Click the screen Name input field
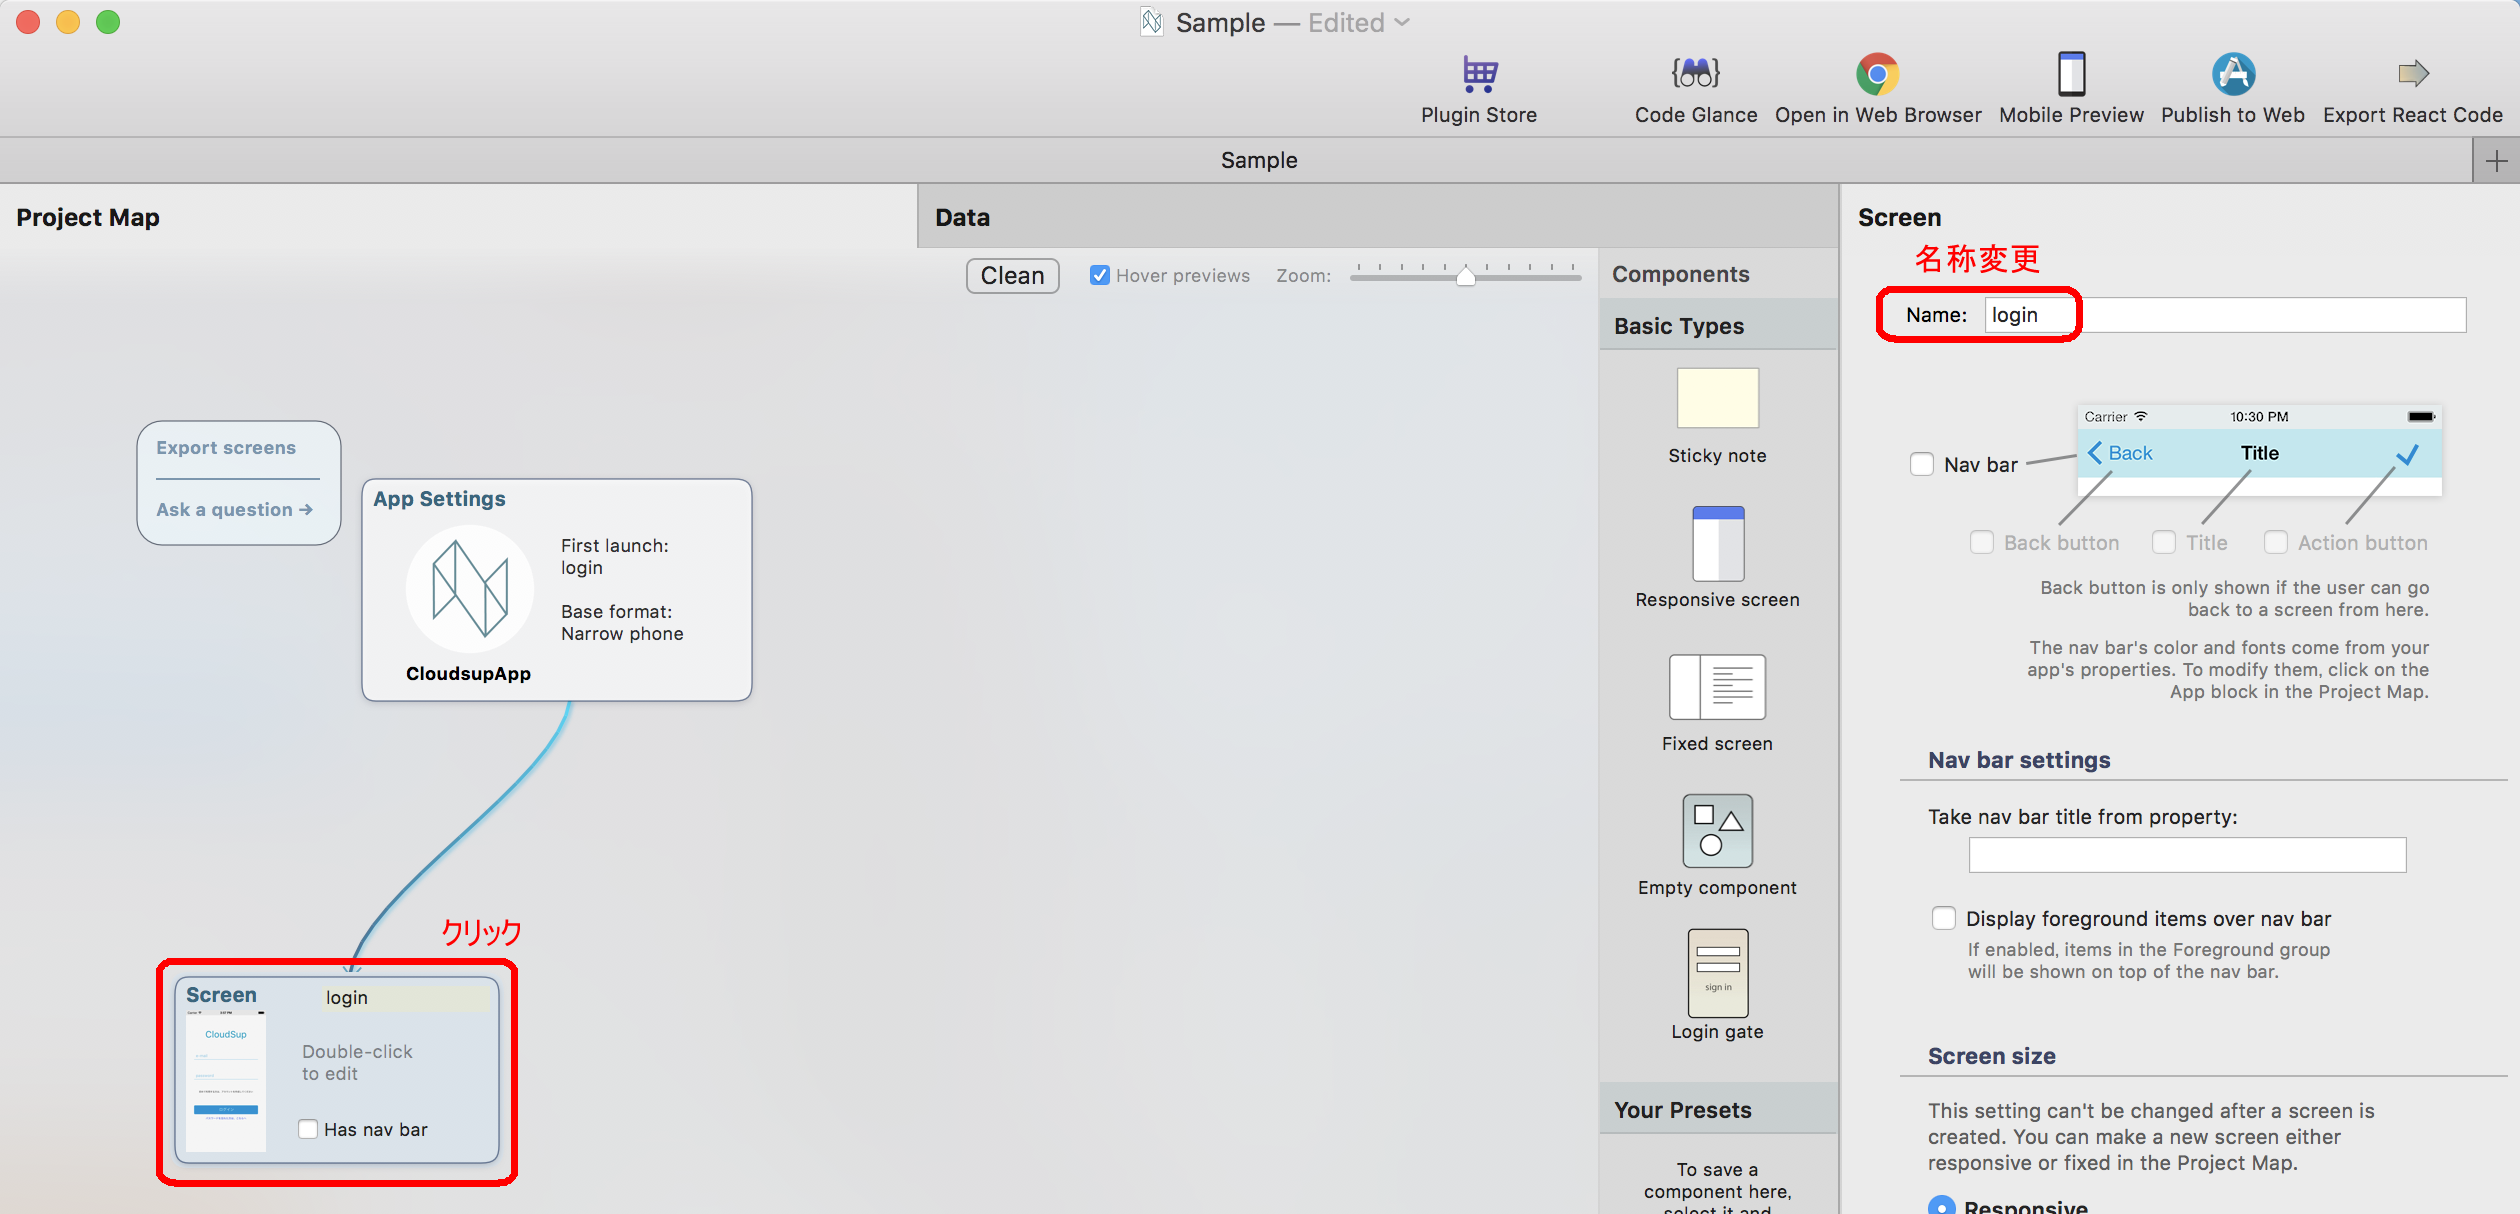This screenshot has height=1214, width=2520. pyautogui.click(x=2224, y=315)
